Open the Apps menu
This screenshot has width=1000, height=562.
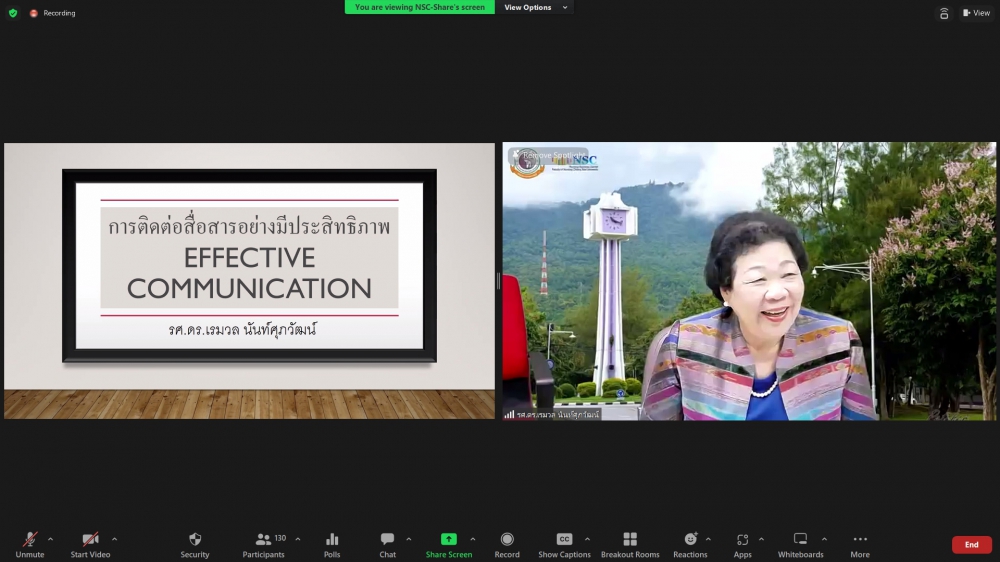[742, 540]
